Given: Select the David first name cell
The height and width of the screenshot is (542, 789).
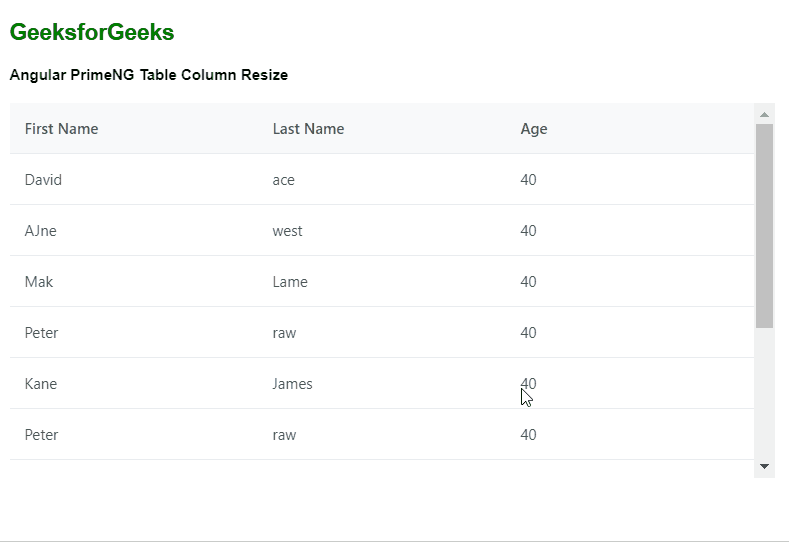Looking at the screenshot, I should (x=43, y=180).
